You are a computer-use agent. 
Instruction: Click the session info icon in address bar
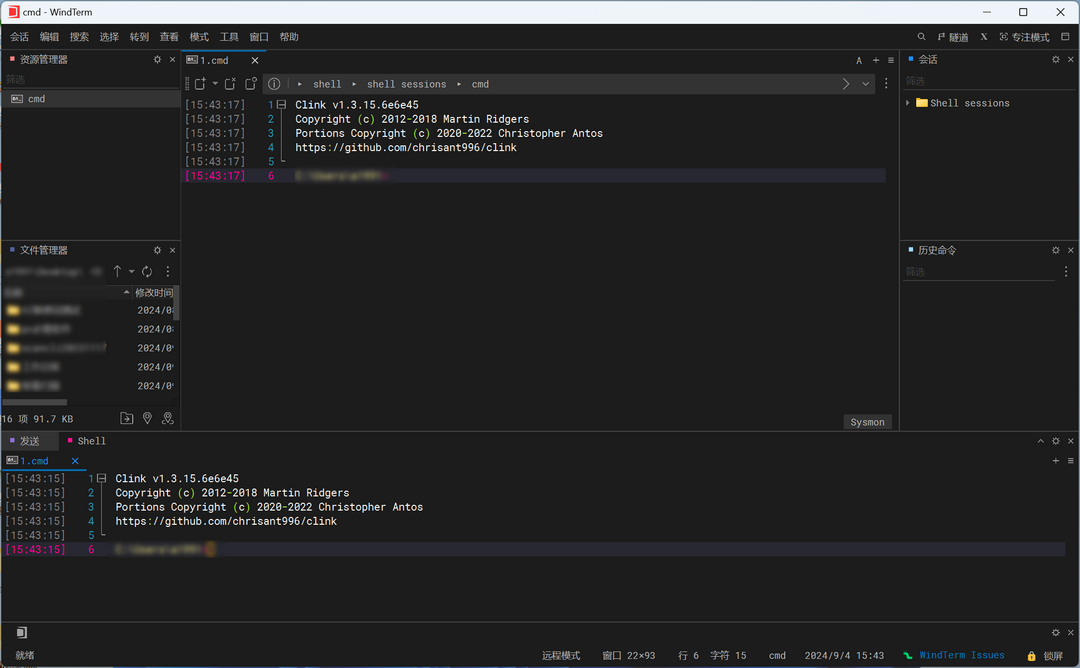[x=274, y=84]
